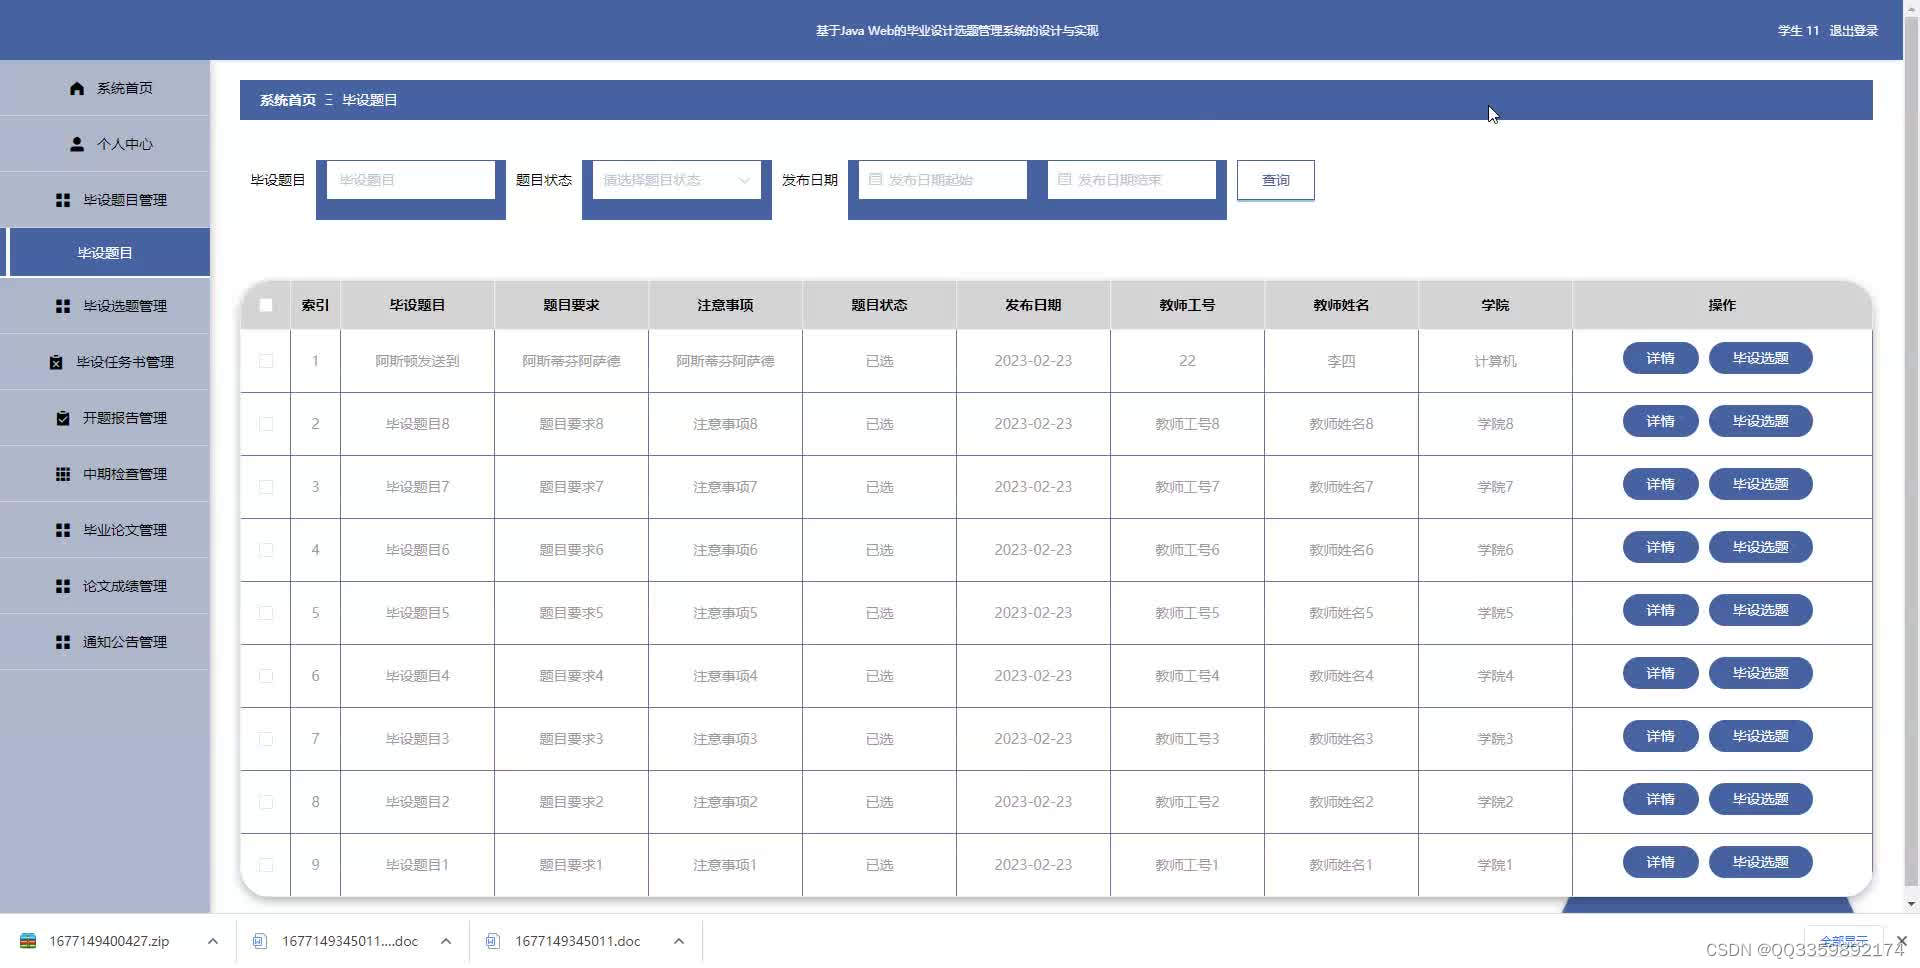This screenshot has height=968, width=1920.
Task: Click the grid icon beside 毕业论文管理
Action: [x=63, y=530]
